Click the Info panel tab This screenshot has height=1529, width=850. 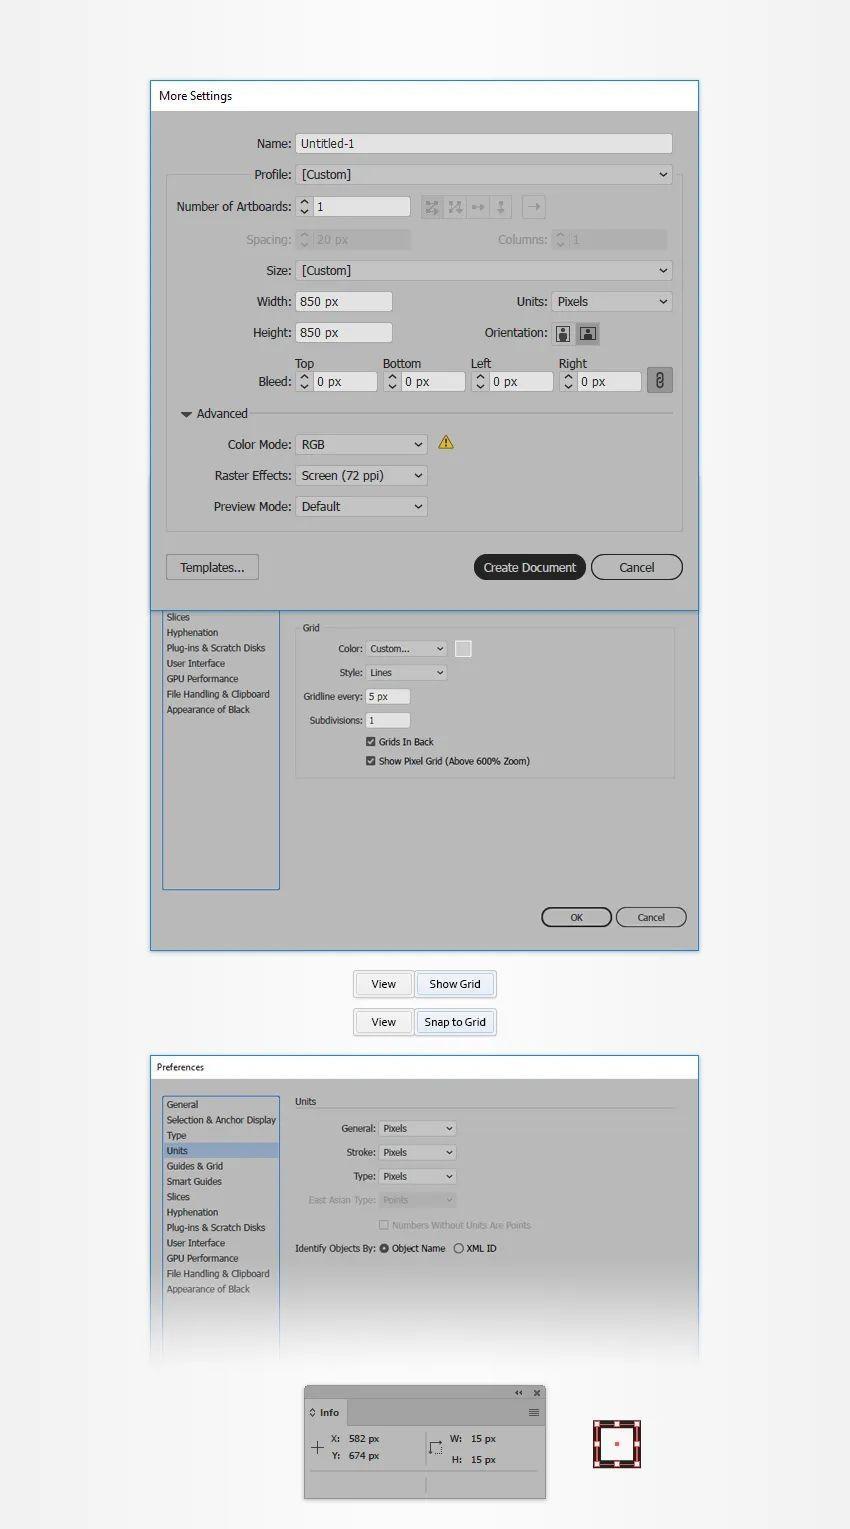(x=324, y=1413)
